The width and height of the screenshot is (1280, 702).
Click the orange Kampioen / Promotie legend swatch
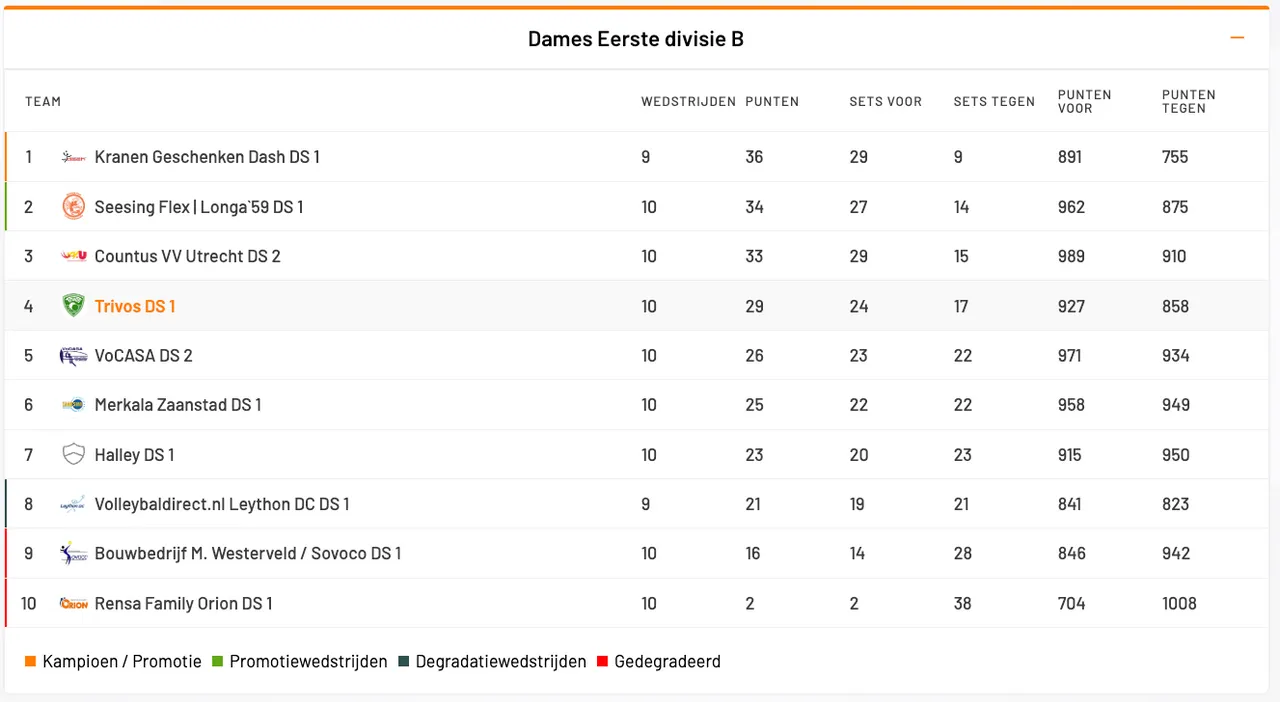click(x=30, y=662)
